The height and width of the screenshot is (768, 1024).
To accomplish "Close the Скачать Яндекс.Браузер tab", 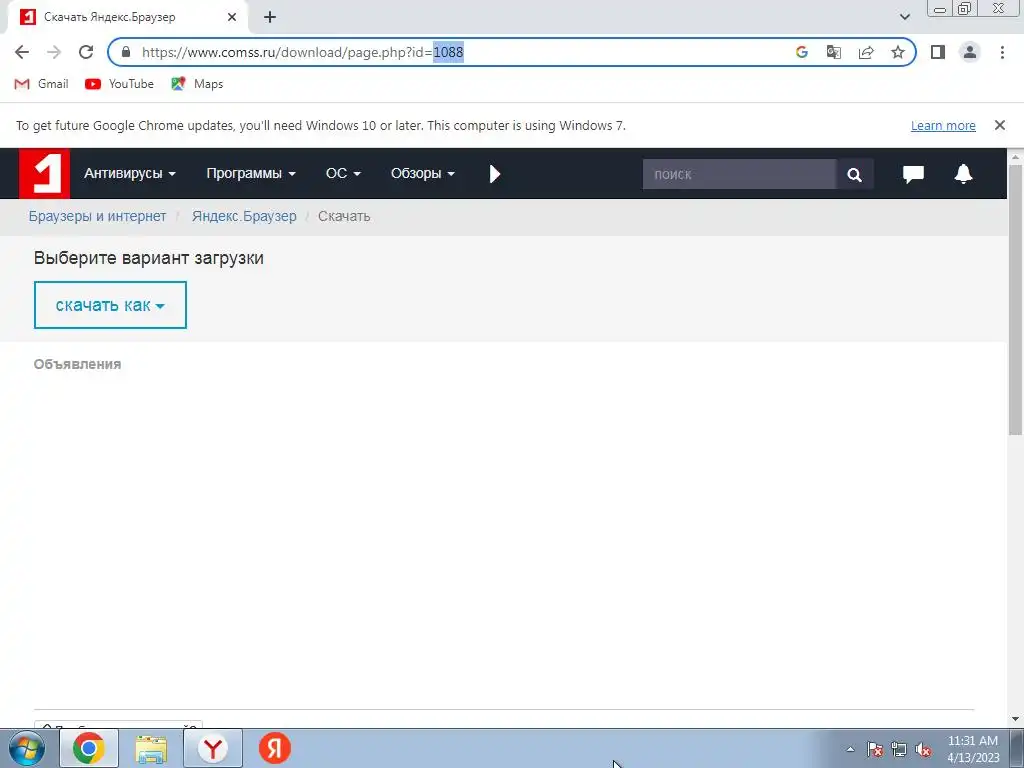I will click(x=232, y=18).
